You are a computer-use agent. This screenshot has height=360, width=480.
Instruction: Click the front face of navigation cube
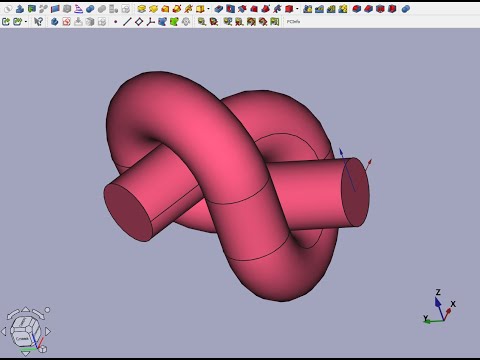(23, 339)
